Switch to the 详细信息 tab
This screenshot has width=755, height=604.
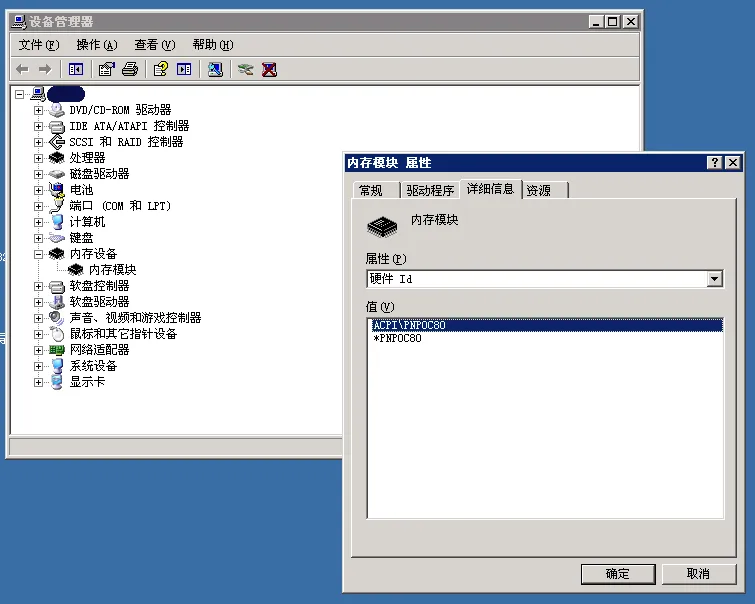coord(491,189)
